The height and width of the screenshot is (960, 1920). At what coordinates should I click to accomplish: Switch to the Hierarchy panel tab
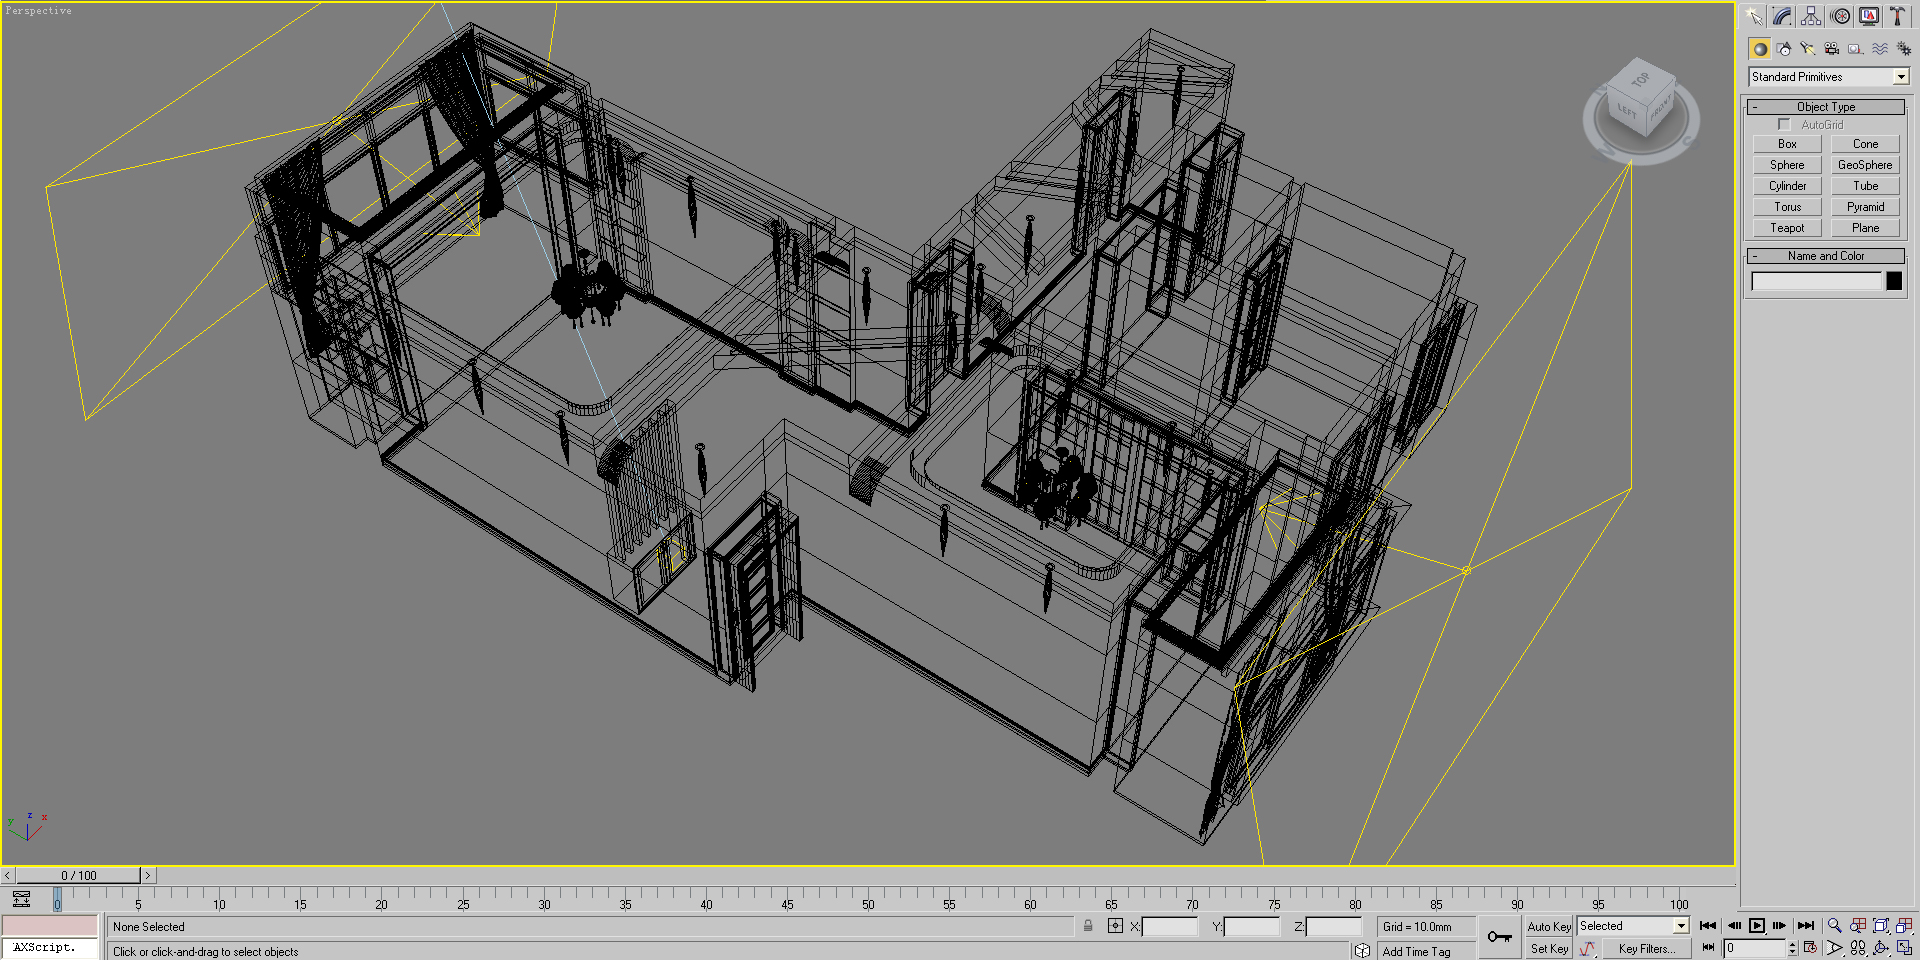tap(1811, 16)
